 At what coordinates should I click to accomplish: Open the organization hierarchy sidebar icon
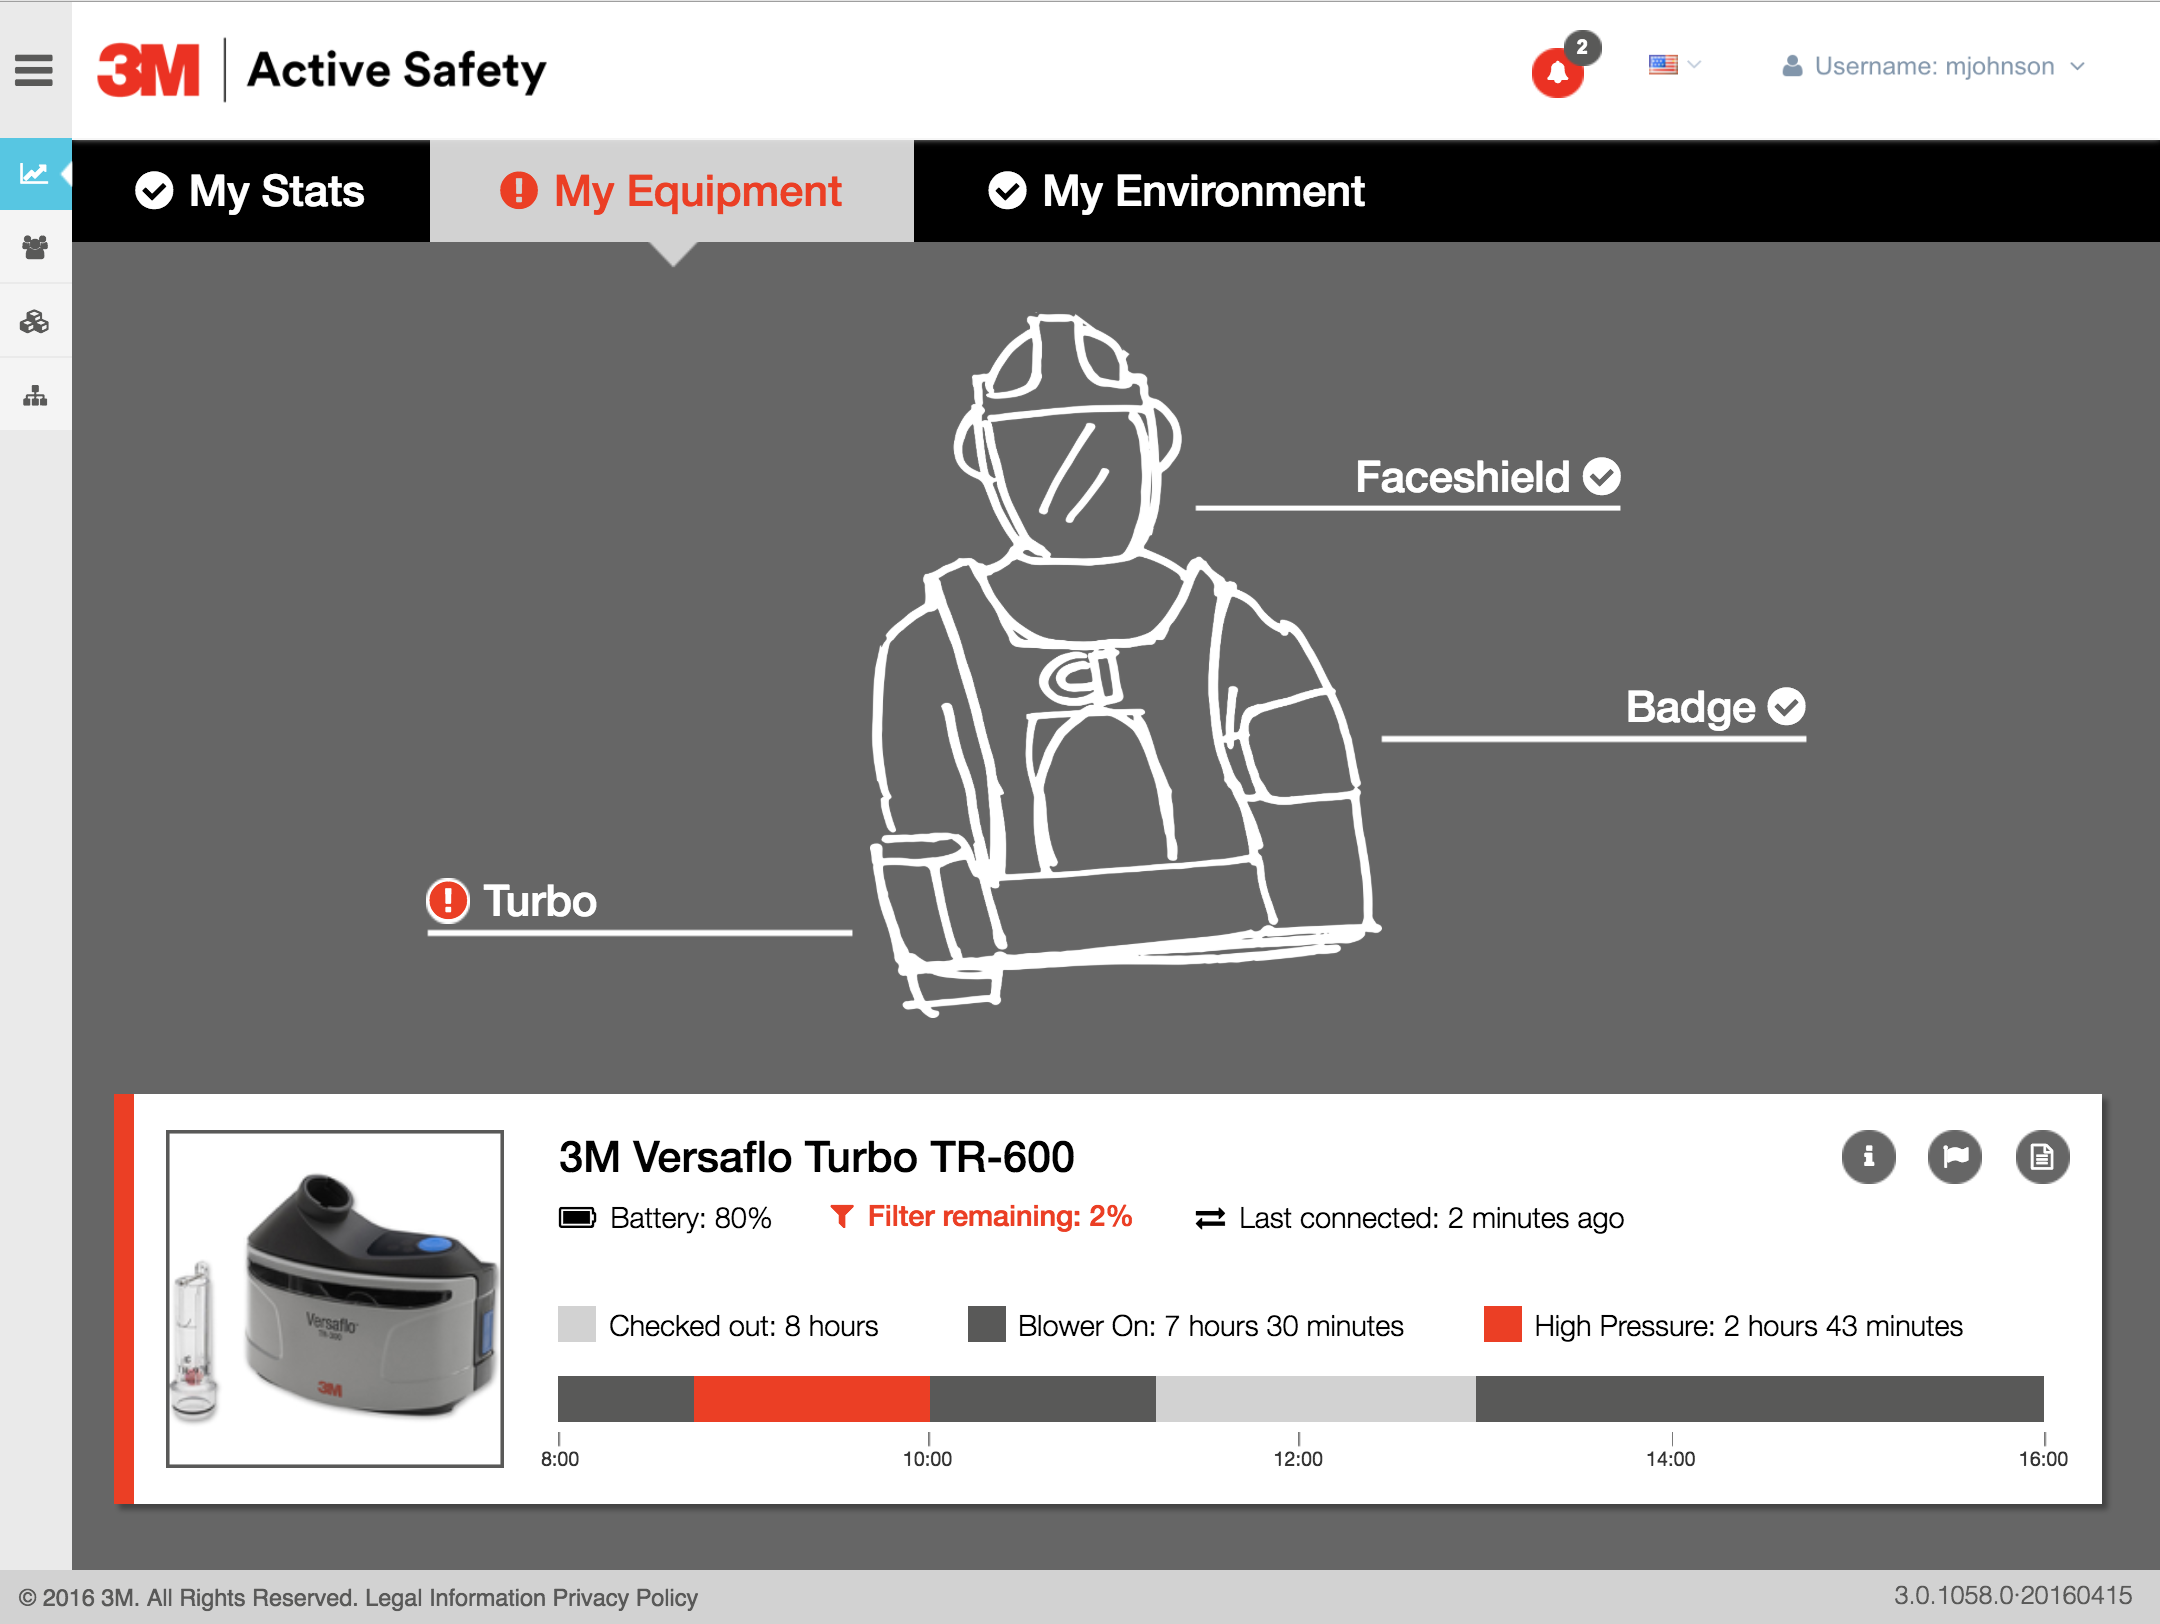pos(34,396)
